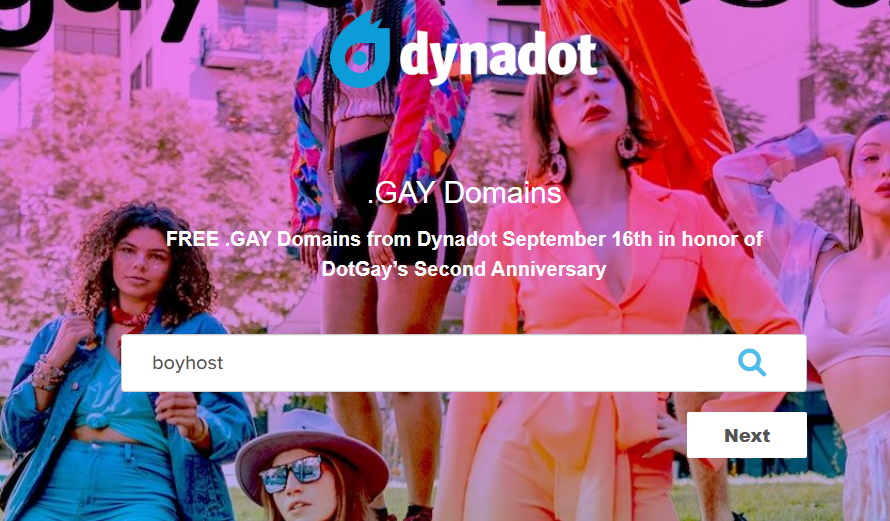
Task: Click the Next button
Action: coord(746,435)
